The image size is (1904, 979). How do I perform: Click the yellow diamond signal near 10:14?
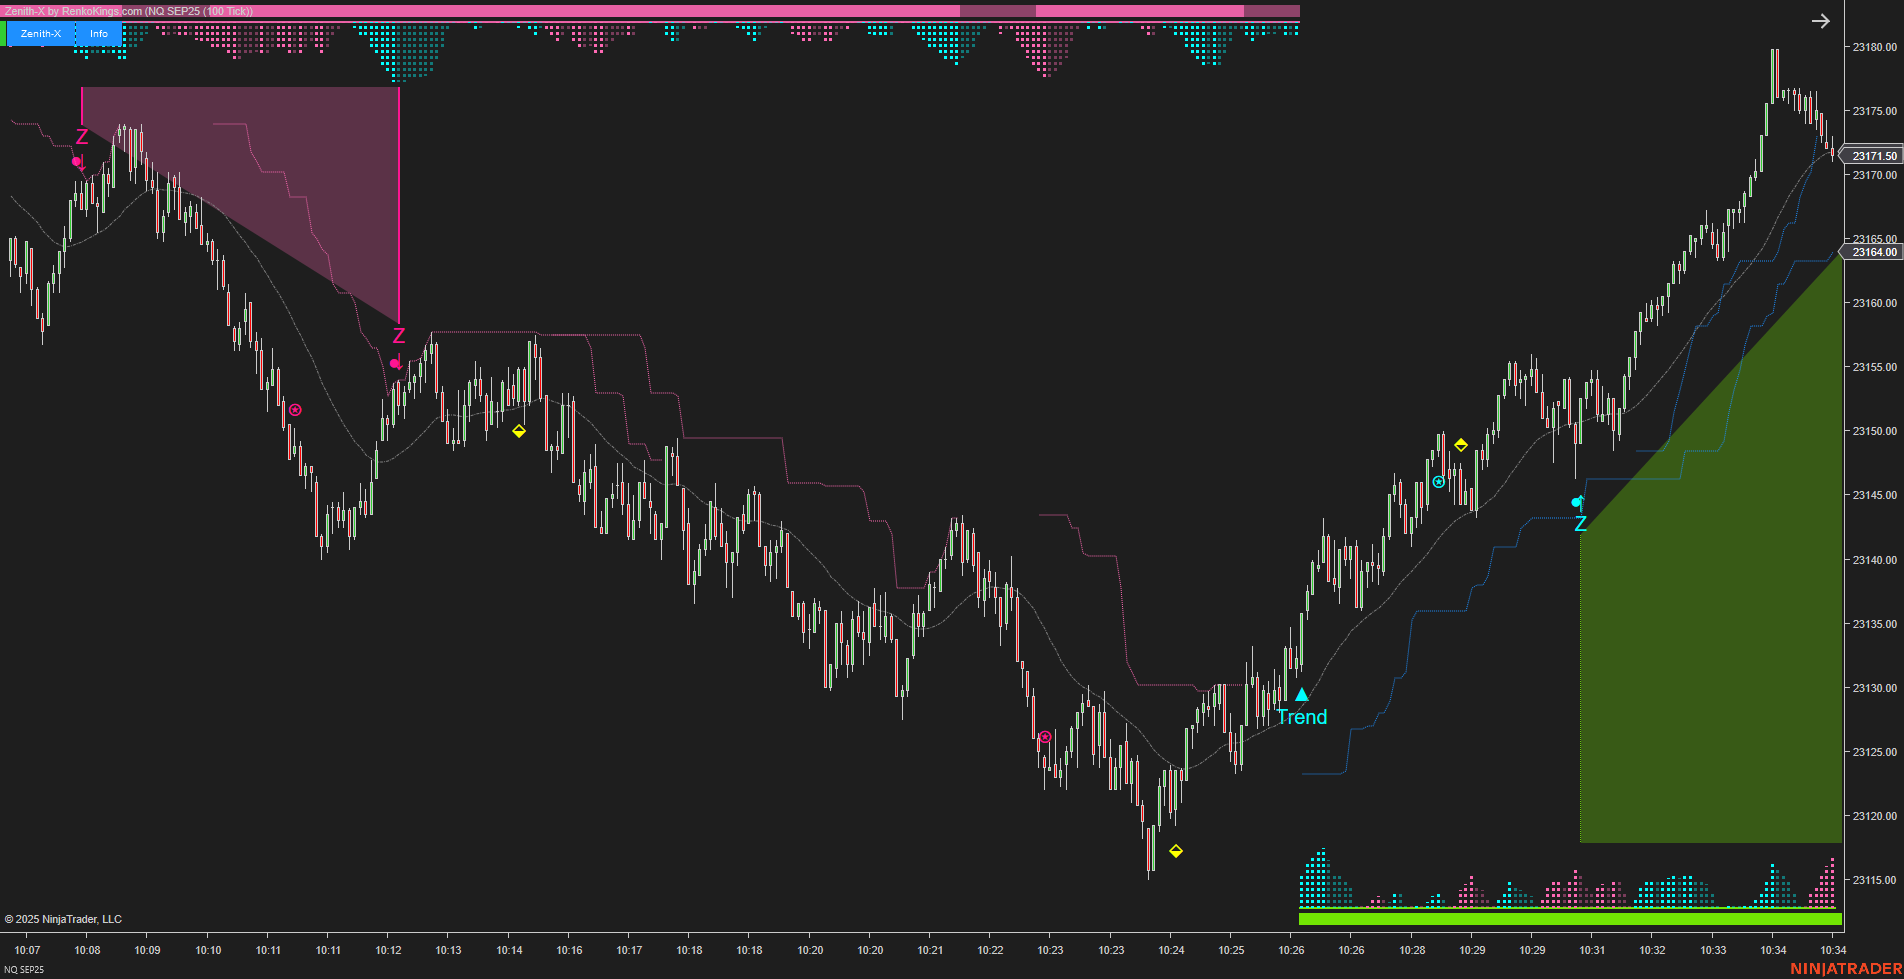[518, 432]
